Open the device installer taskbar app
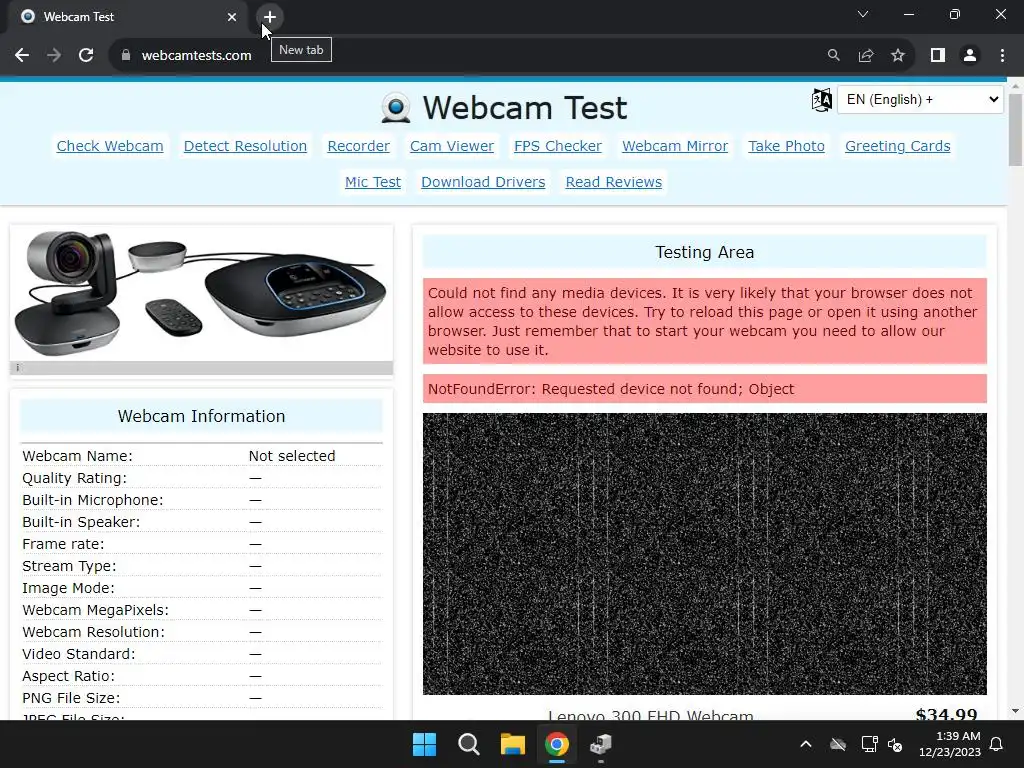 tap(601, 744)
